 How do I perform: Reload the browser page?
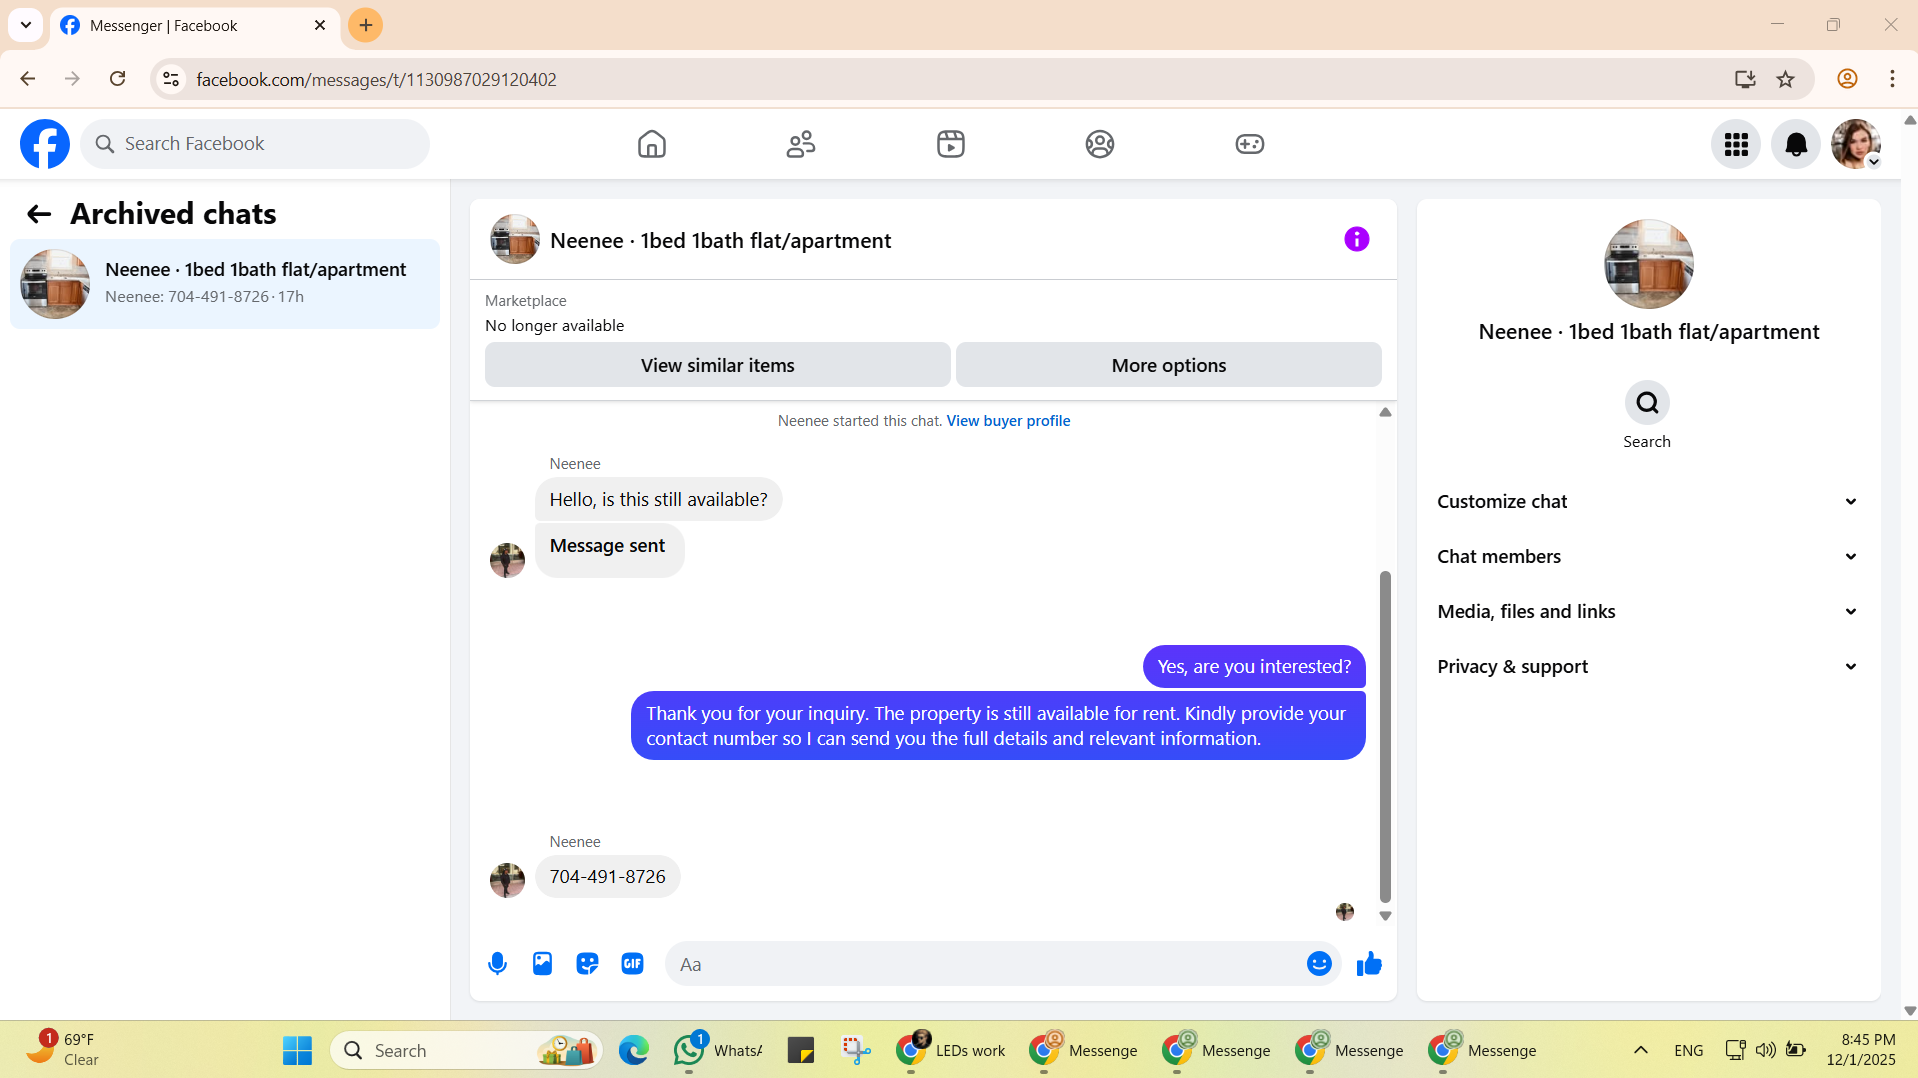click(117, 79)
